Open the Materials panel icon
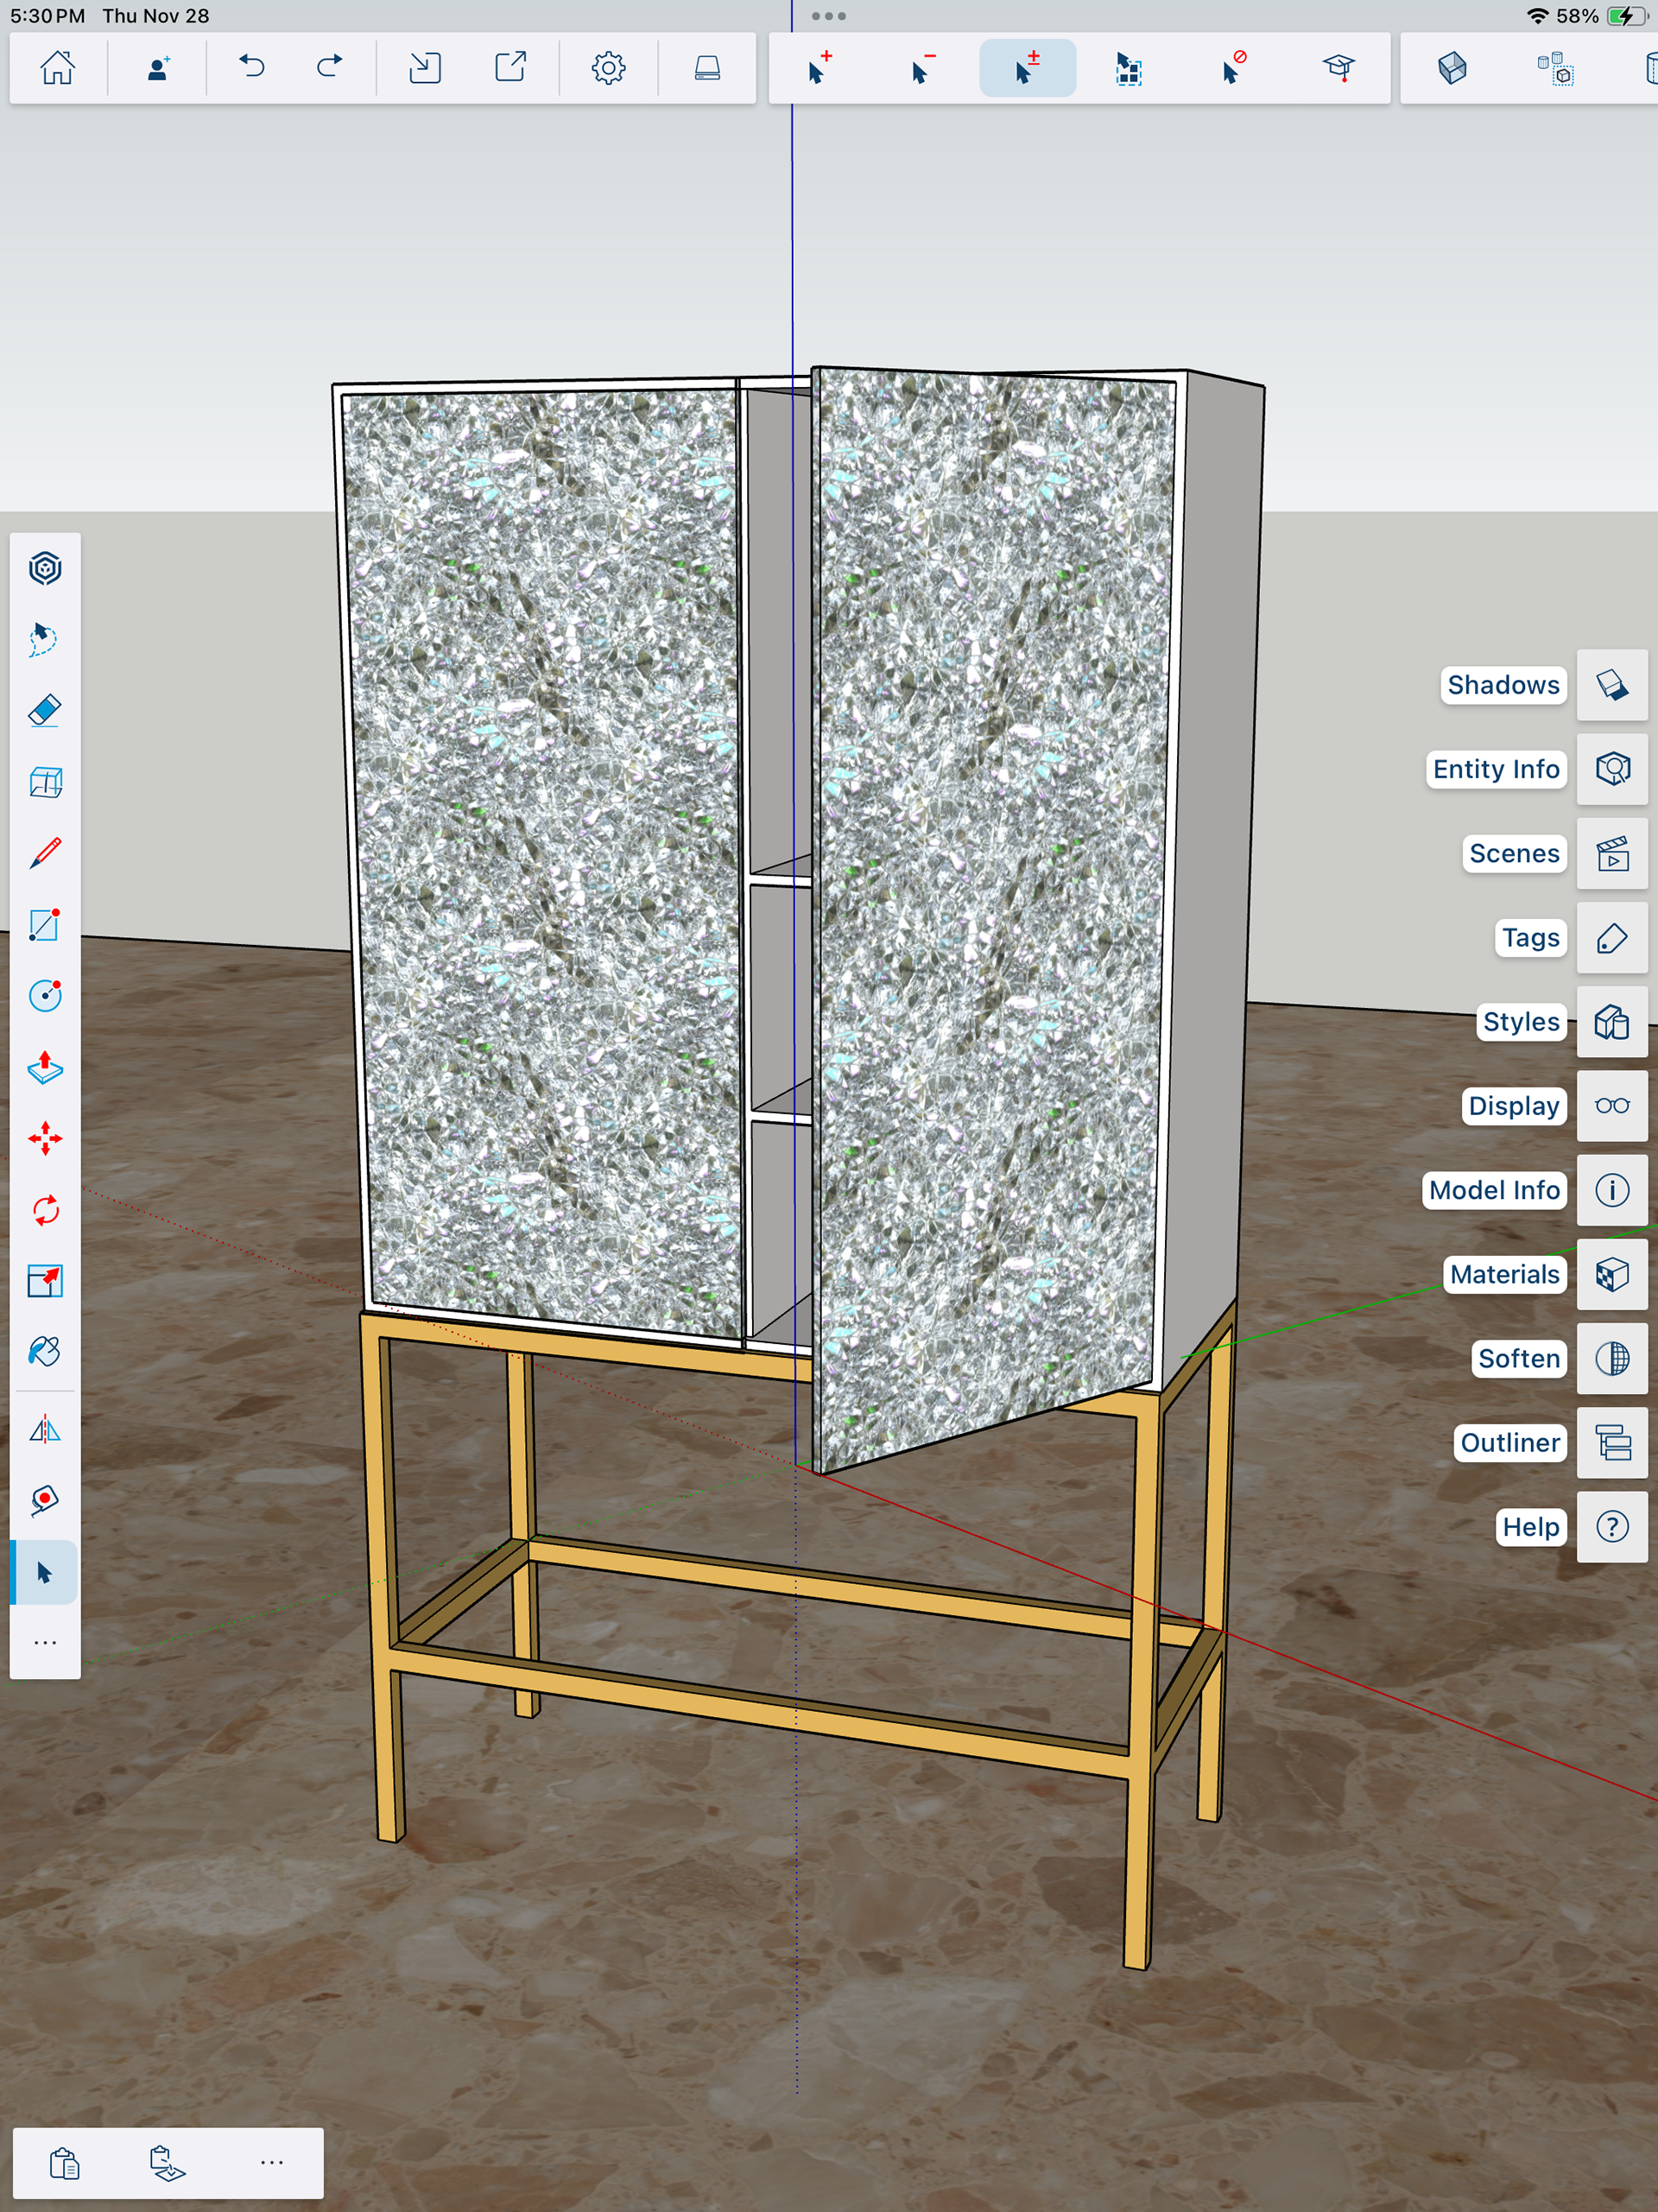Screen dimensions: 1658x2212 (1611, 1274)
